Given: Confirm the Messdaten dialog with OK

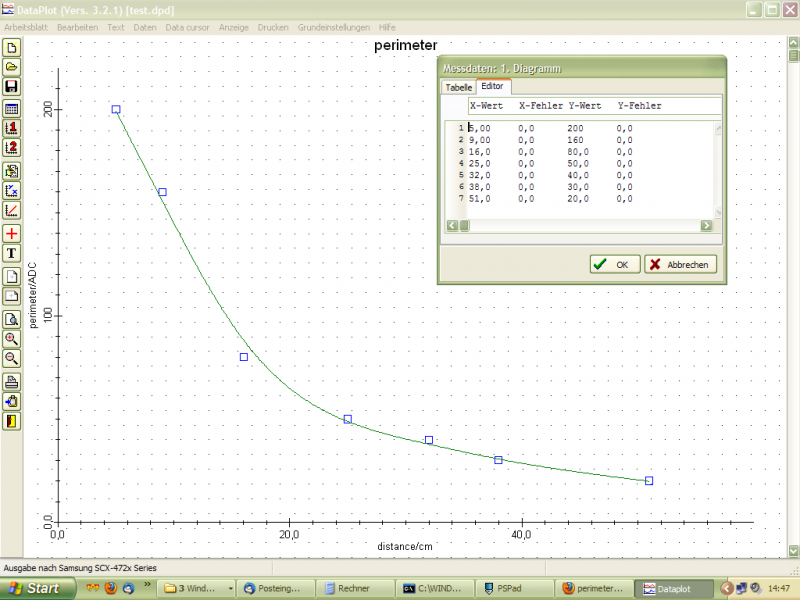Looking at the screenshot, I should pyautogui.click(x=615, y=264).
